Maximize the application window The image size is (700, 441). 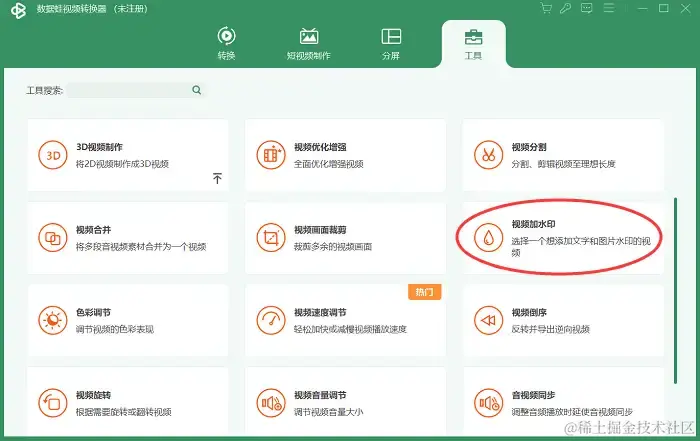[x=663, y=8]
